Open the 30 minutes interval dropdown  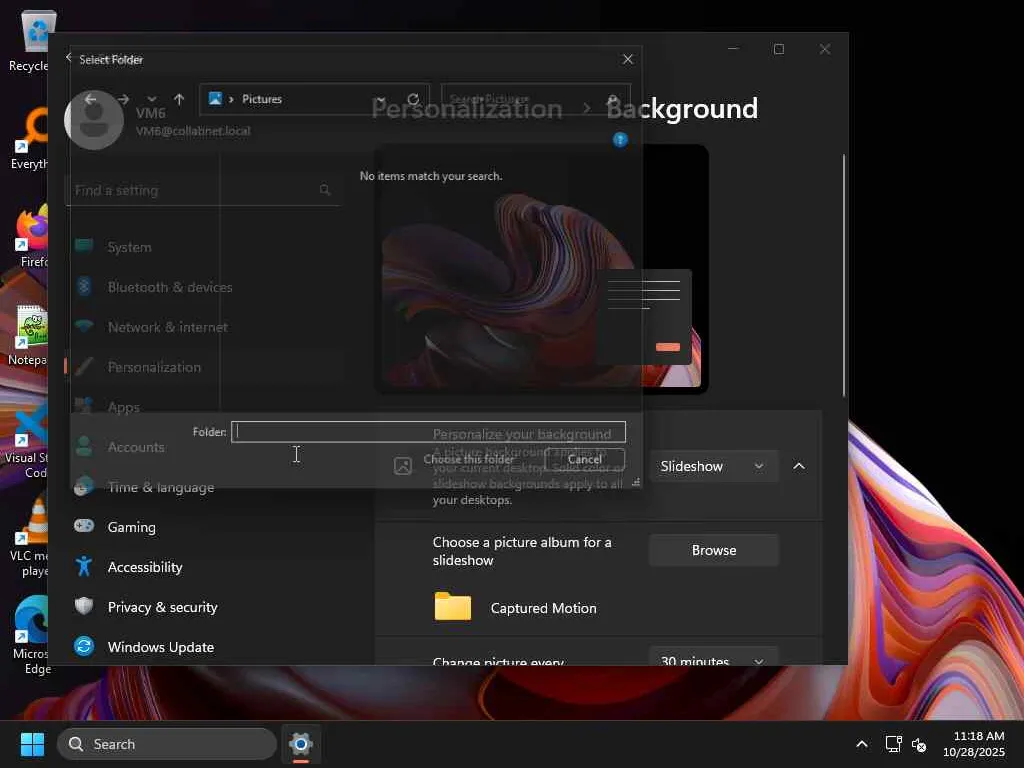(x=712, y=660)
